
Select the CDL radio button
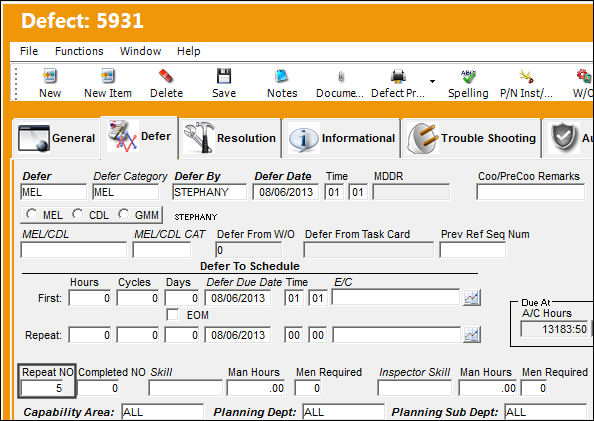77,214
